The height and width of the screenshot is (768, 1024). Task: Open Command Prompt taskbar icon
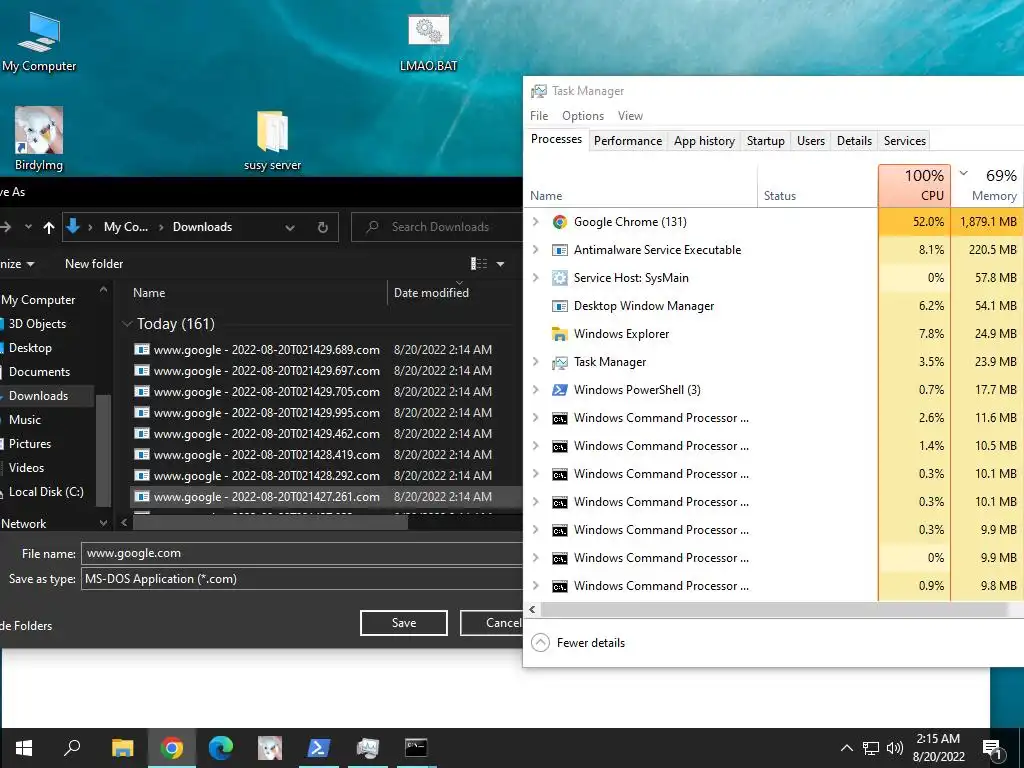[x=416, y=748]
